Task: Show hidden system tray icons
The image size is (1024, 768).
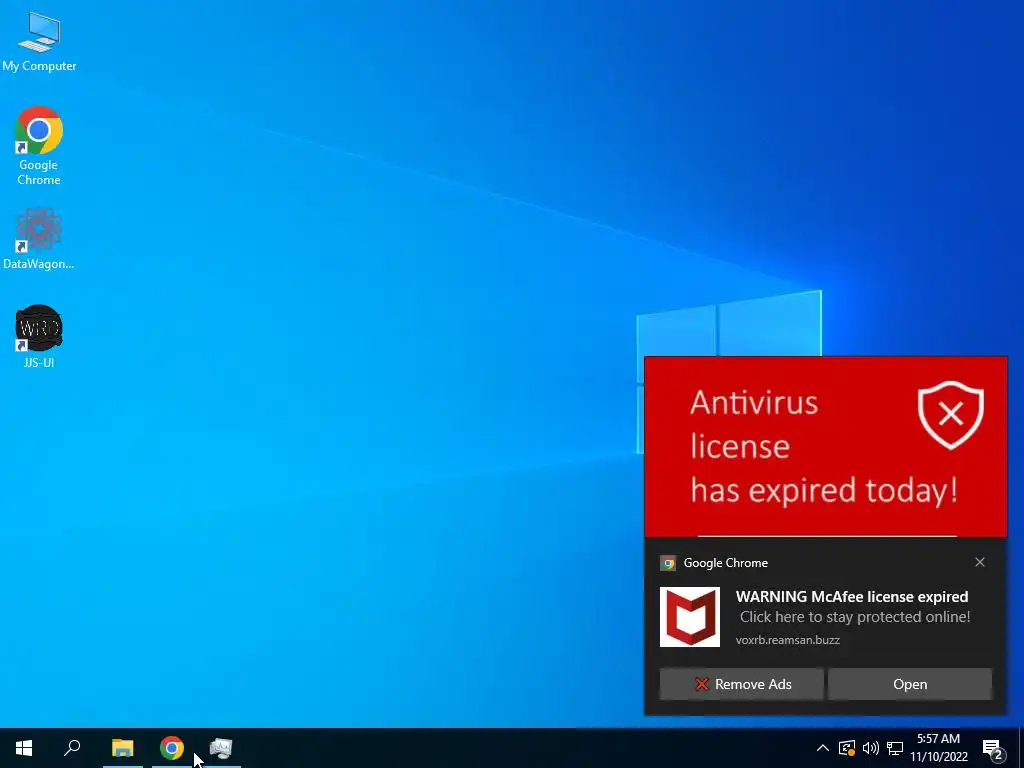Action: click(x=822, y=748)
